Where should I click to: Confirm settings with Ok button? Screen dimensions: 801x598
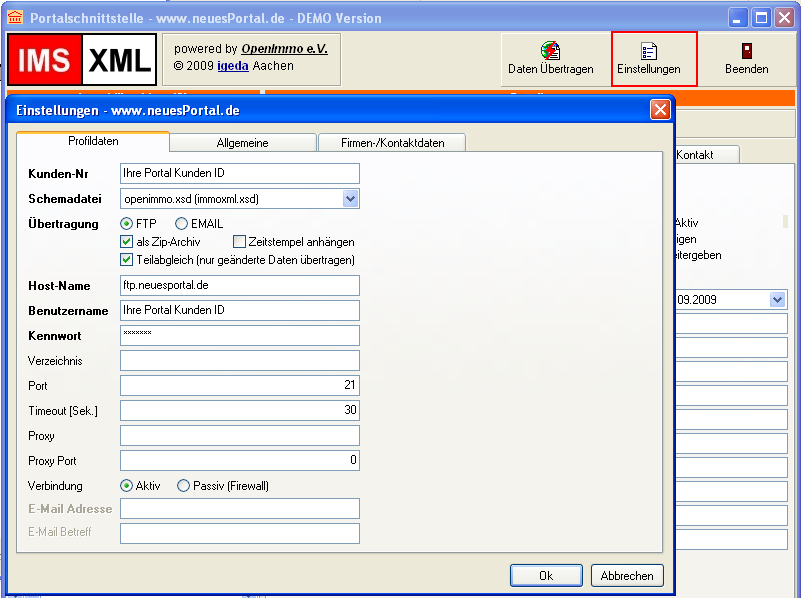(545, 575)
